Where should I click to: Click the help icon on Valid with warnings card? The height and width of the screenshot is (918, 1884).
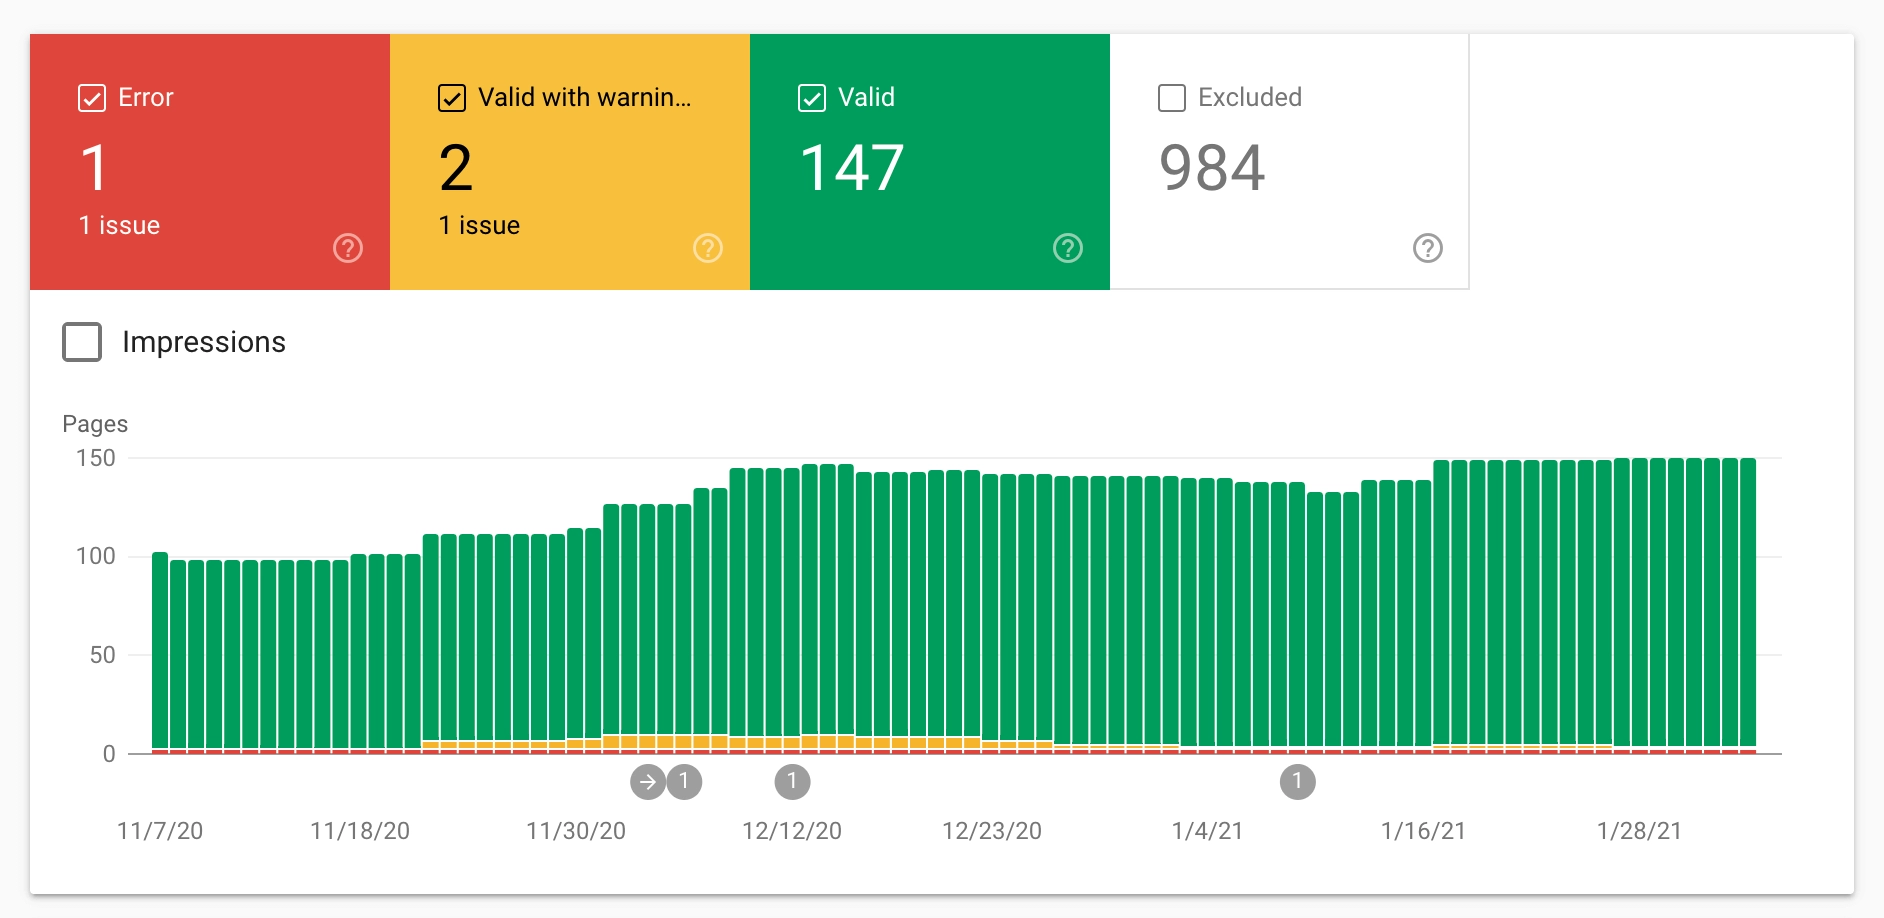[x=708, y=248]
